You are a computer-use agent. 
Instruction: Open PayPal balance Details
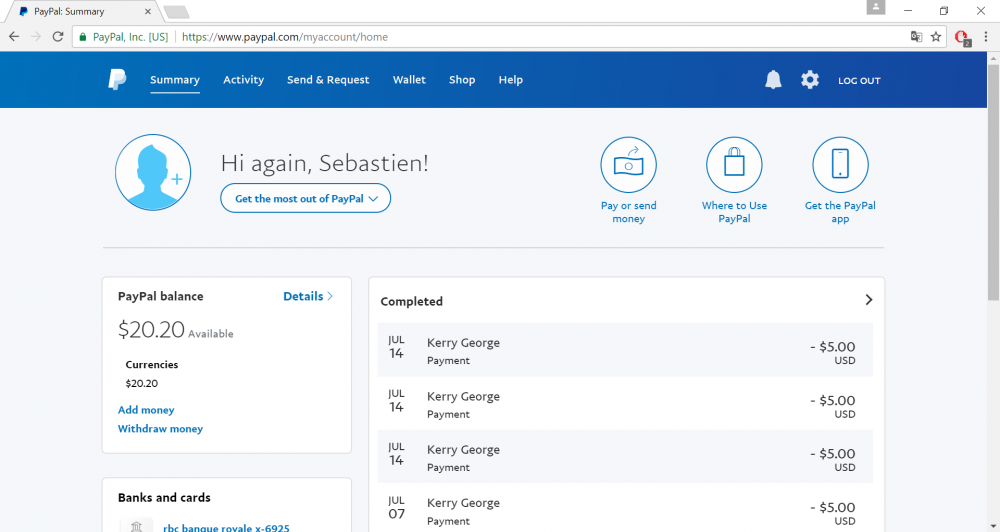click(307, 296)
